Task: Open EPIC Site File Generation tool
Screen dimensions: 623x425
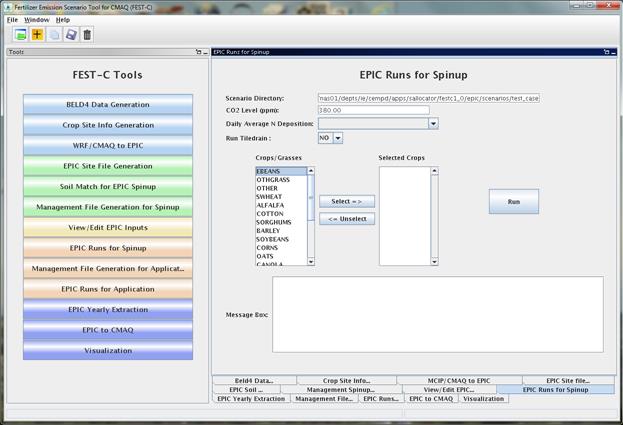Action: pyautogui.click(x=108, y=166)
